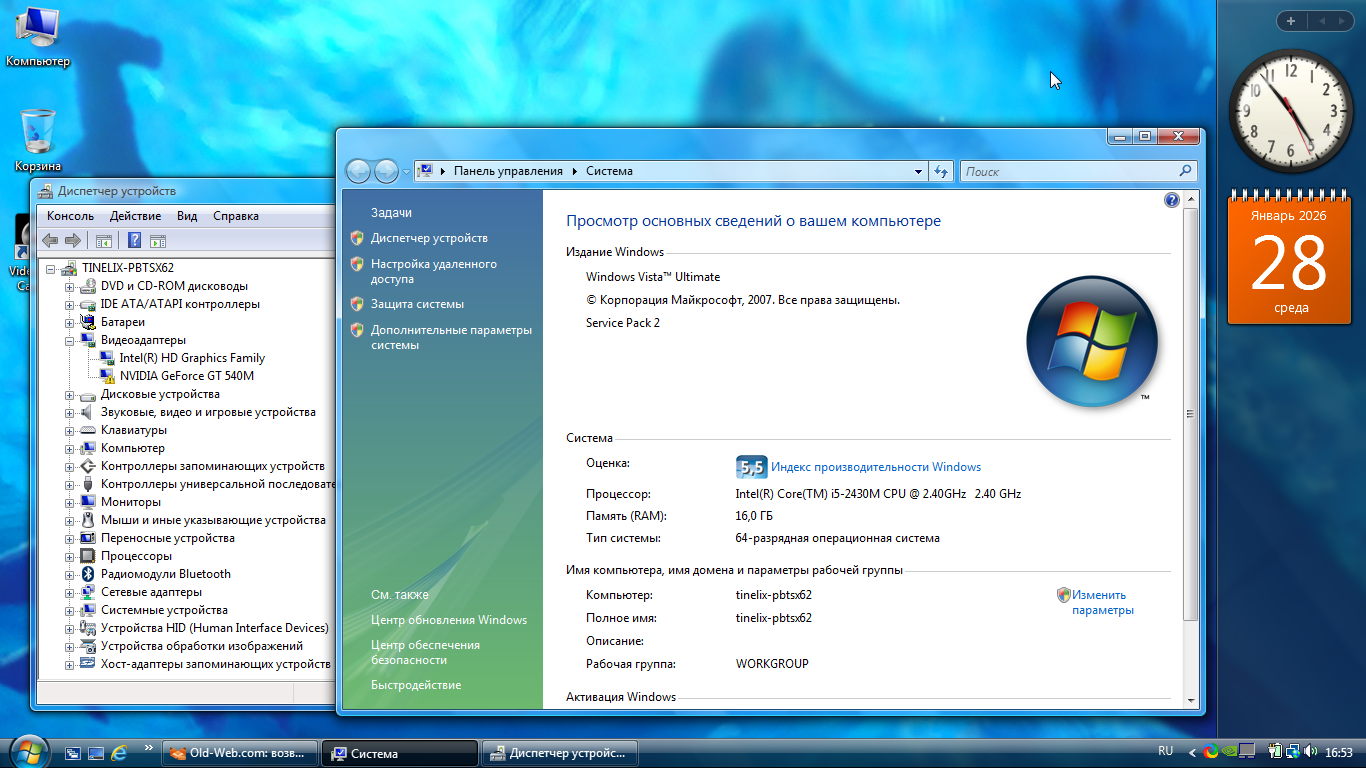Screen dimensions: 1366x768
Task: Expand the Процессоры tree node
Action: [70, 556]
